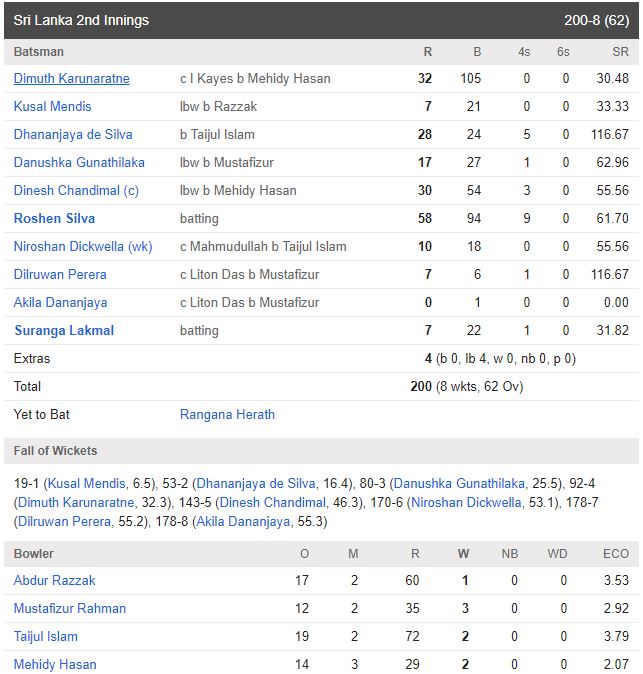Open Mehidy Hasan bowler link
Image resolution: width=643 pixels, height=674 pixels.
[x=55, y=664]
